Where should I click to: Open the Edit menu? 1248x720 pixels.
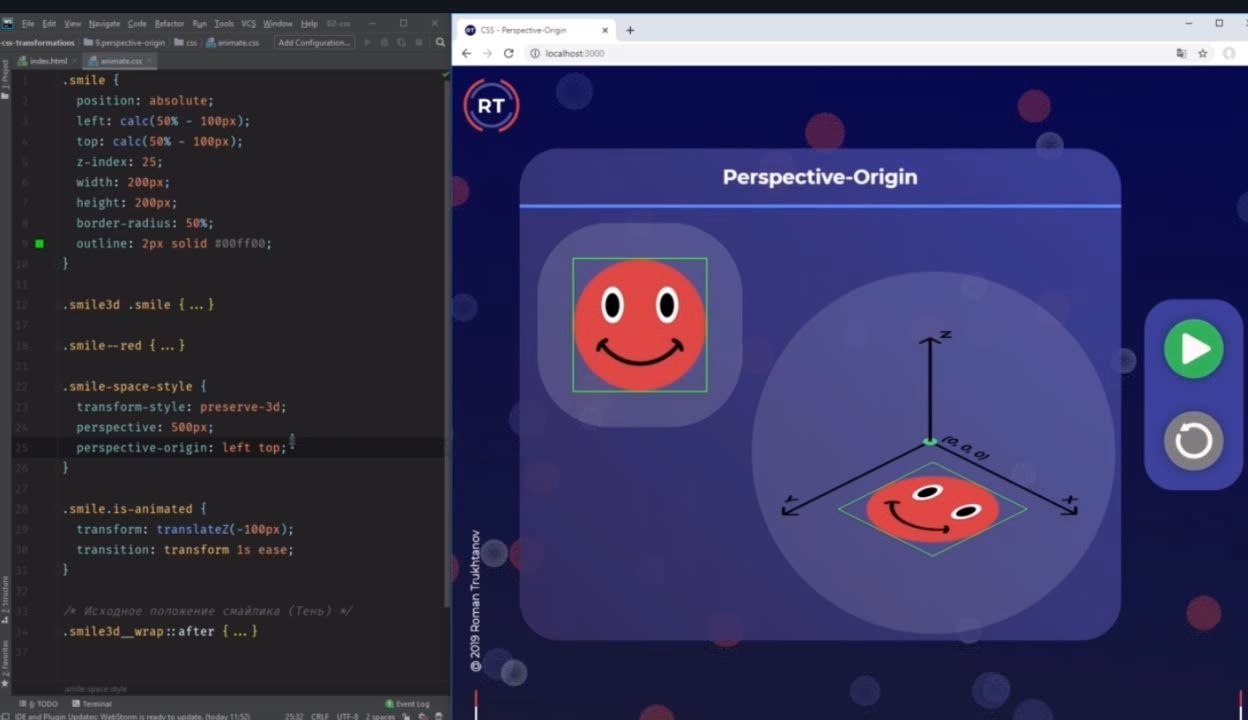tap(49, 23)
